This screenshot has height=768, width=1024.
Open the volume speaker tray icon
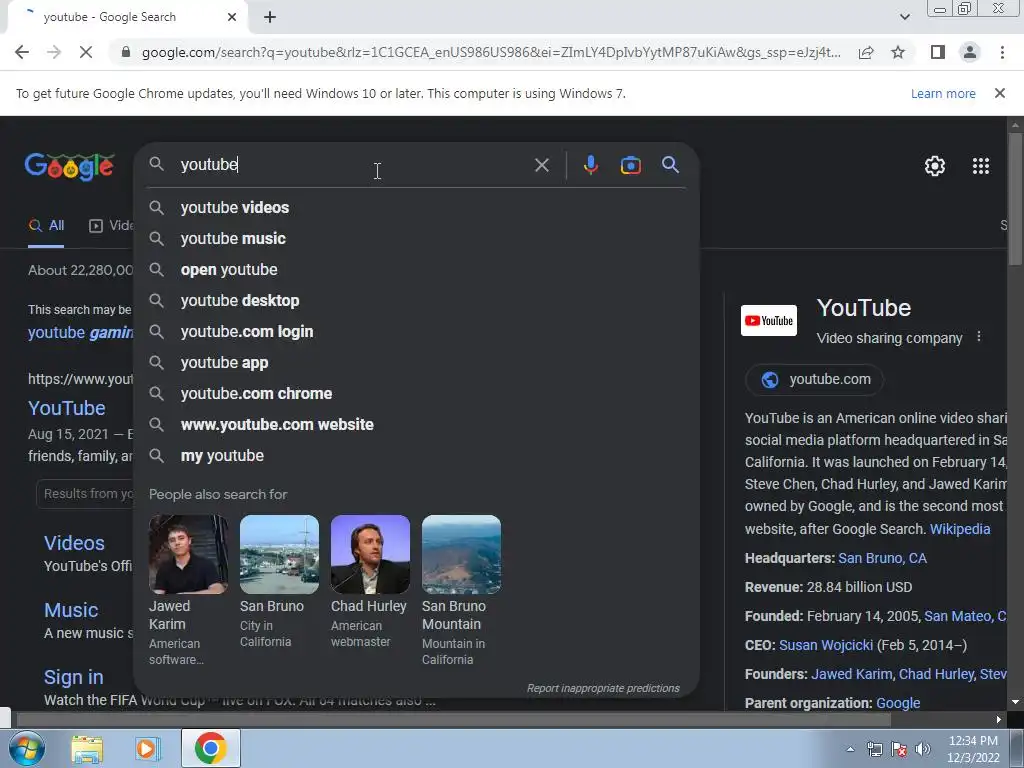pyautogui.click(x=922, y=749)
